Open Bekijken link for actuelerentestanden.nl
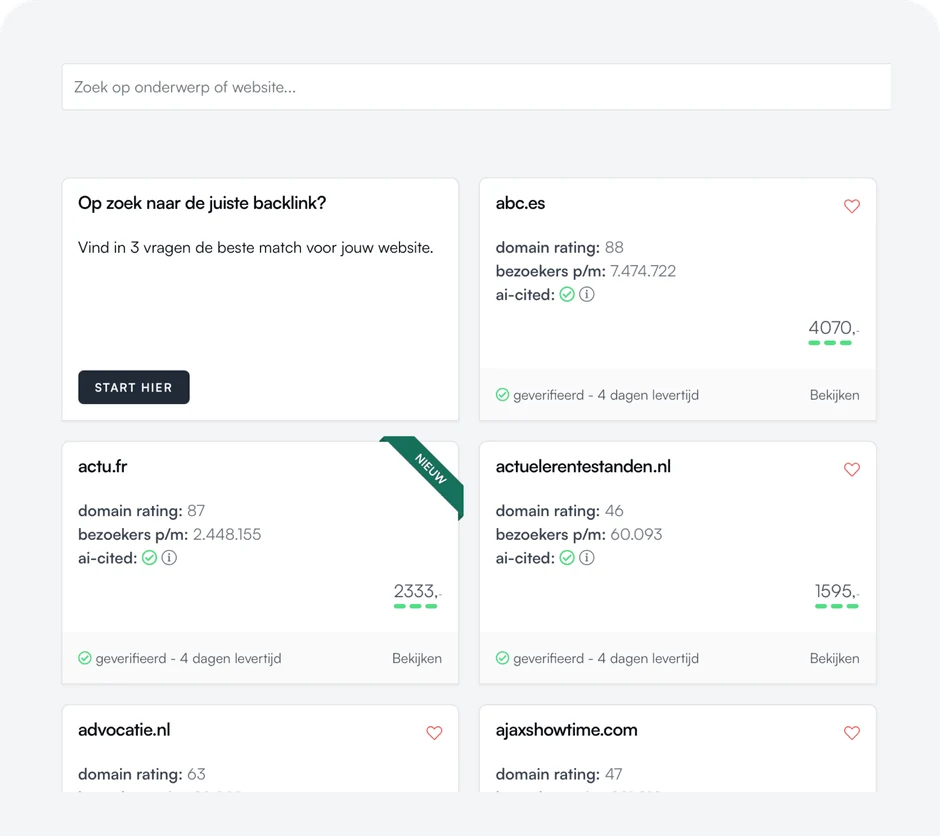The width and height of the screenshot is (940, 836). 834,658
